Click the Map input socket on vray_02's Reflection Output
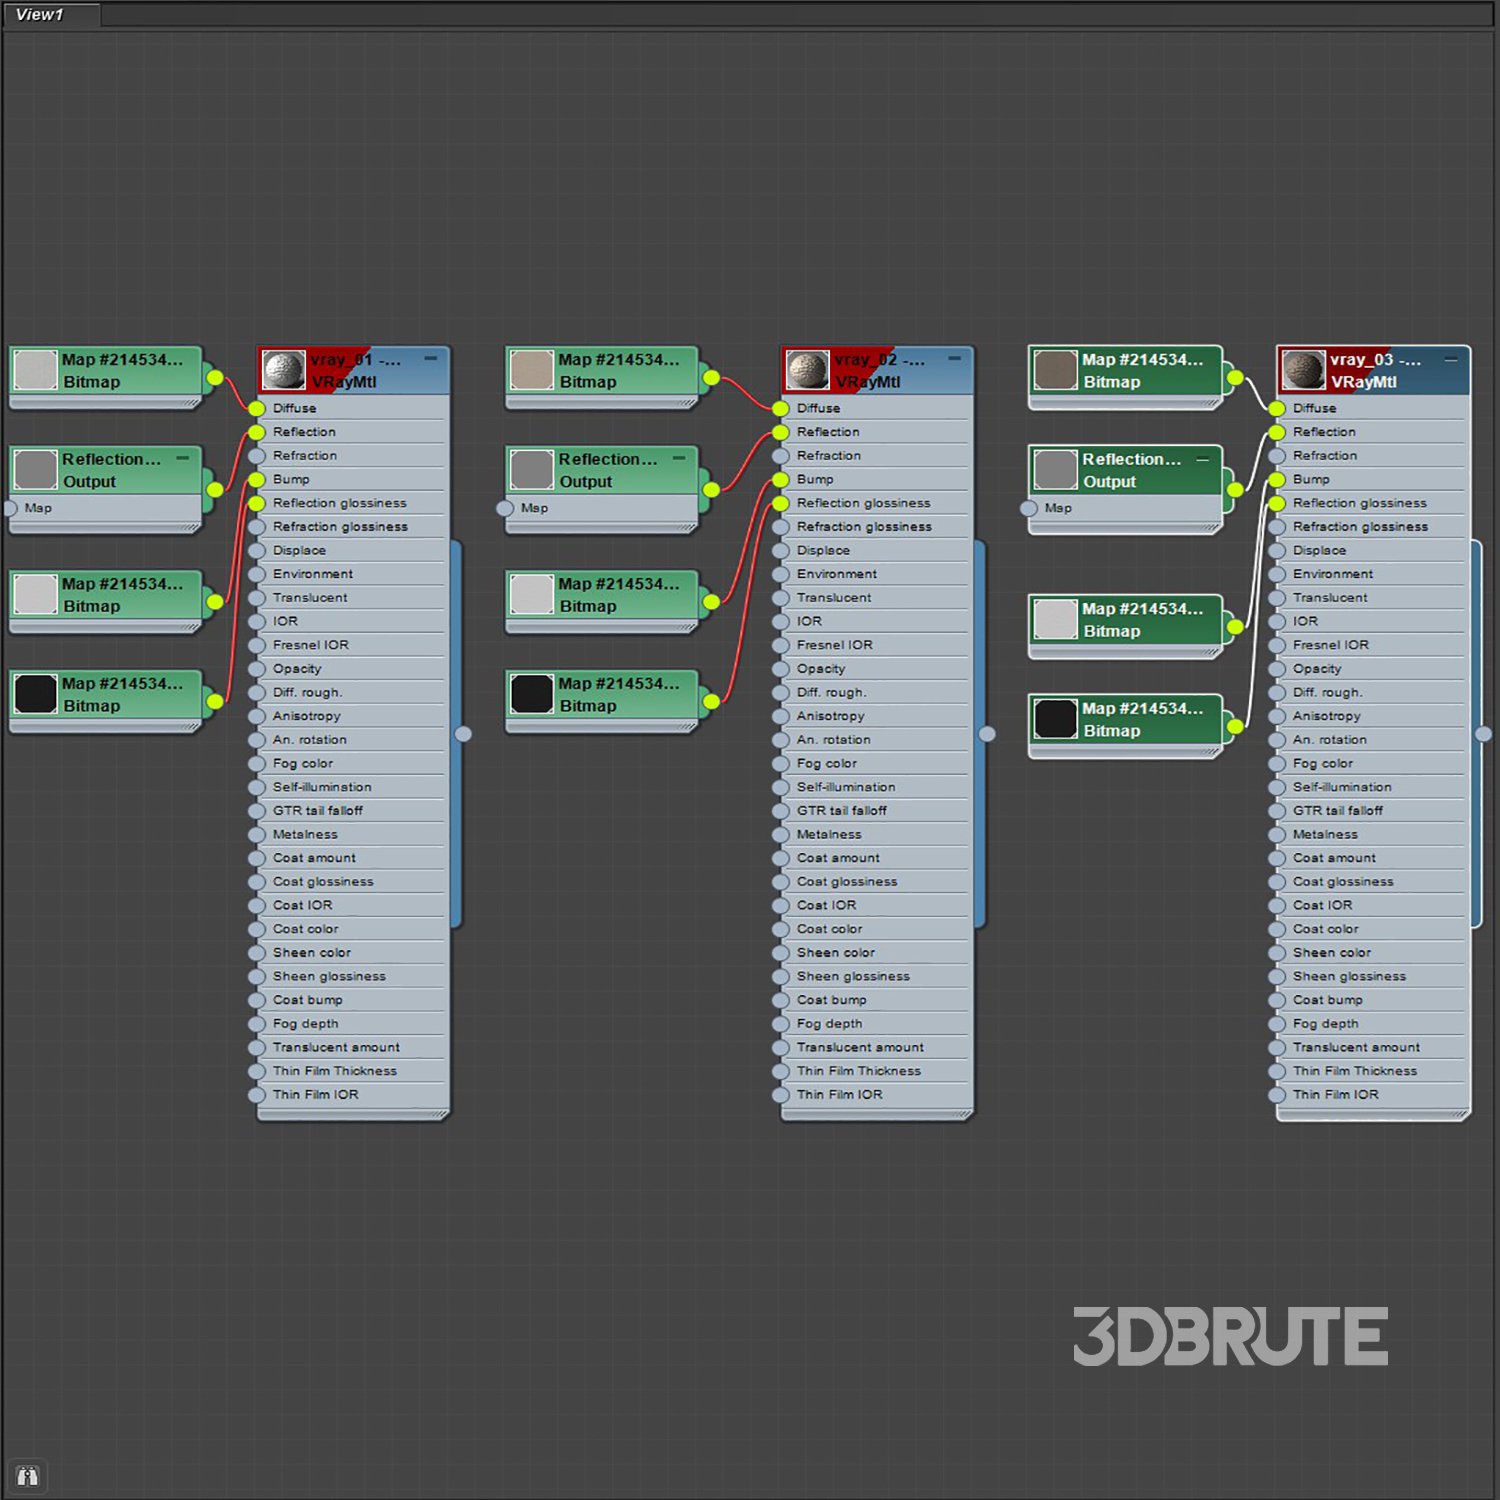Viewport: 1500px width, 1500px height. [x=506, y=508]
